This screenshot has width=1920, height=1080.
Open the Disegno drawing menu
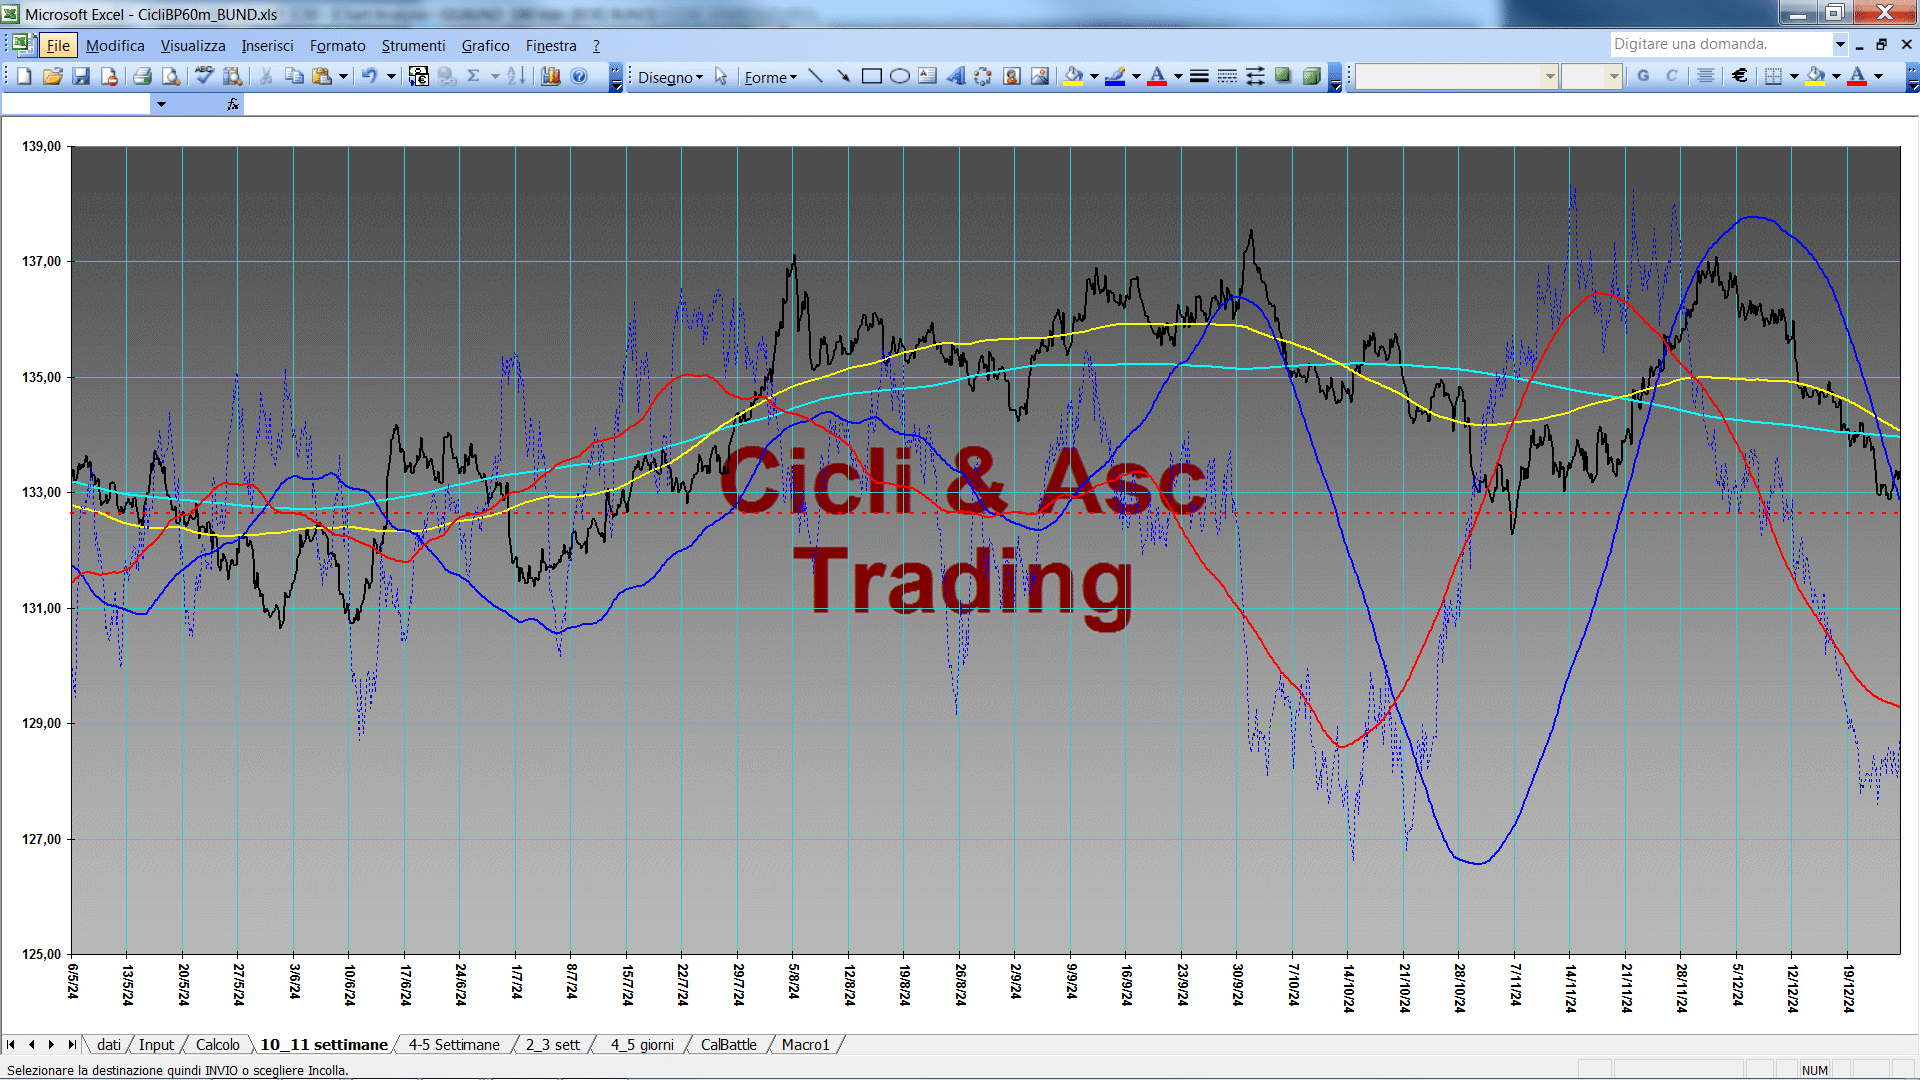pos(670,77)
